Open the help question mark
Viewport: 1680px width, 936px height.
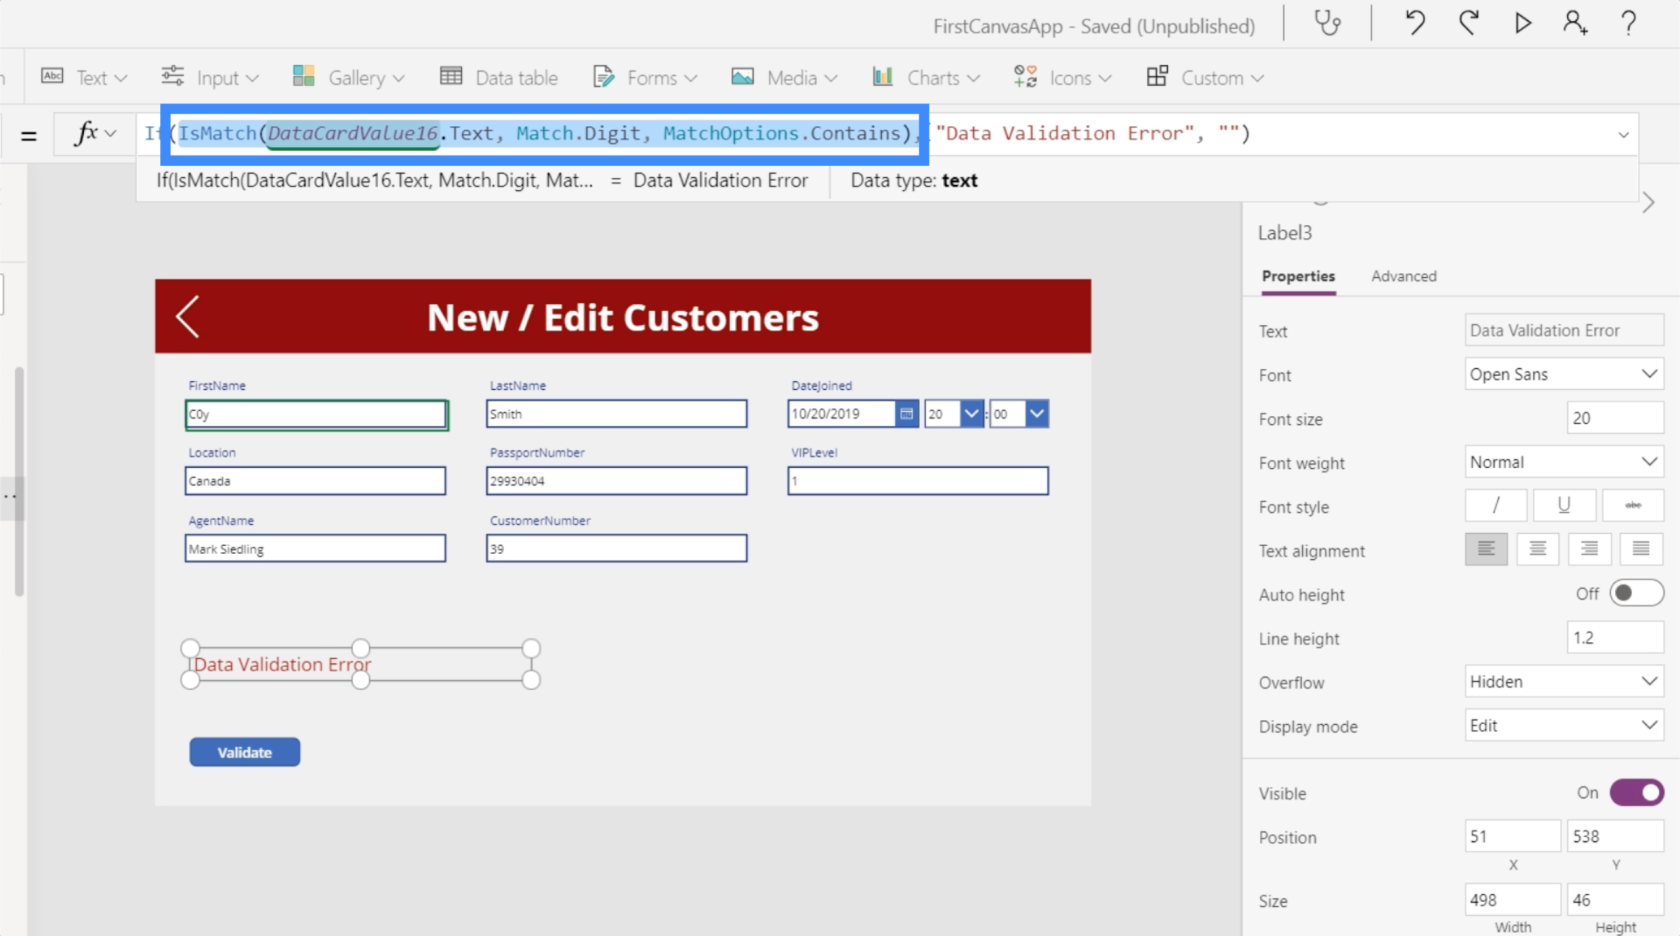tap(1628, 22)
